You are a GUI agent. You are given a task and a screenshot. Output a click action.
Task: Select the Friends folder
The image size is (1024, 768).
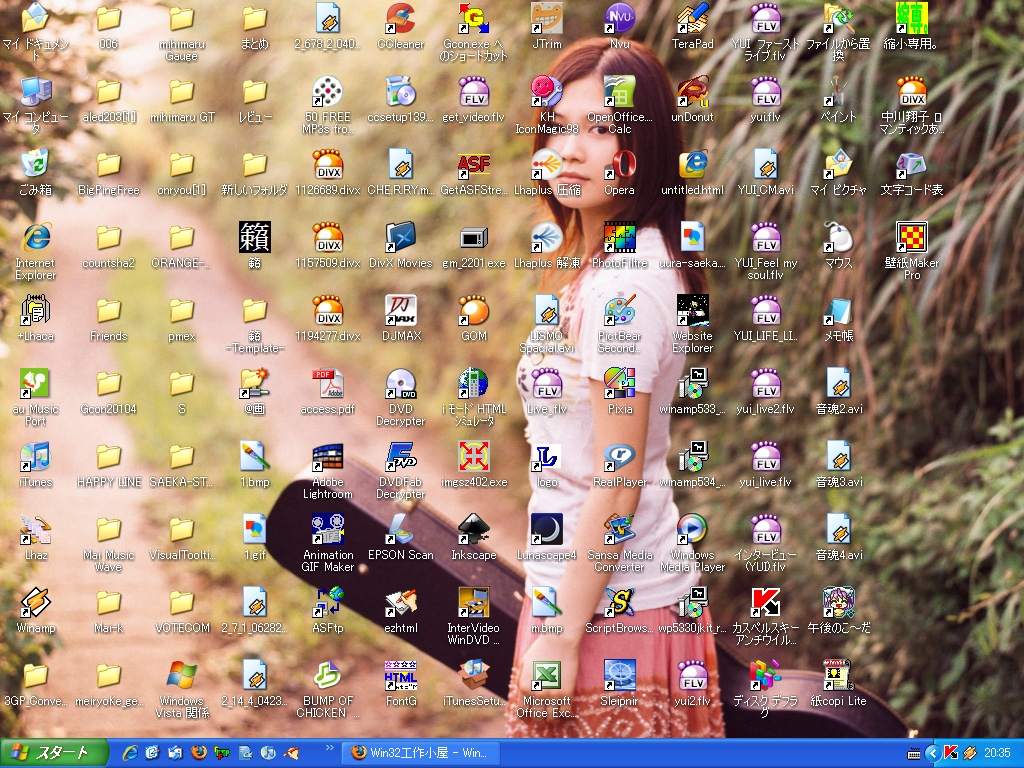click(108, 311)
